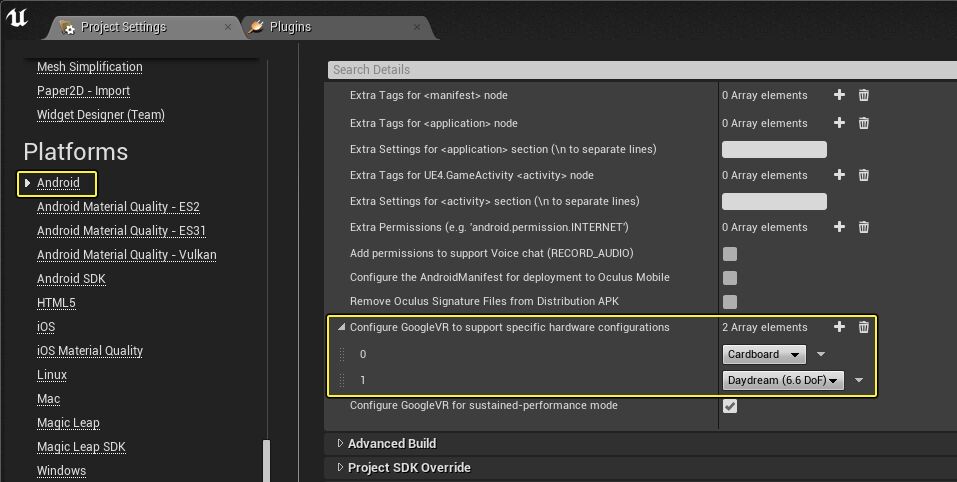
Task: Add element to UE4.GameActivity activity tags
Action: [x=839, y=175]
